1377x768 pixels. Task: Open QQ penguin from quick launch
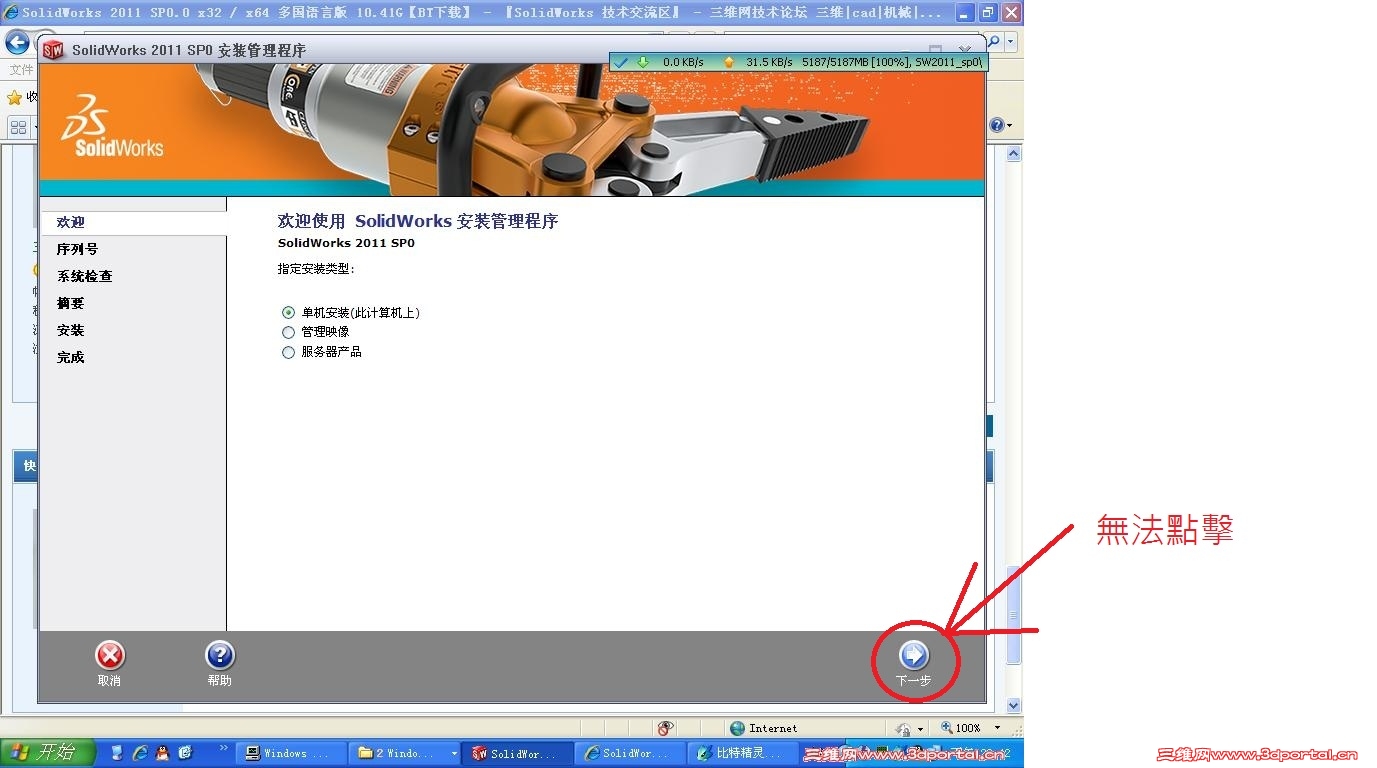click(x=162, y=753)
